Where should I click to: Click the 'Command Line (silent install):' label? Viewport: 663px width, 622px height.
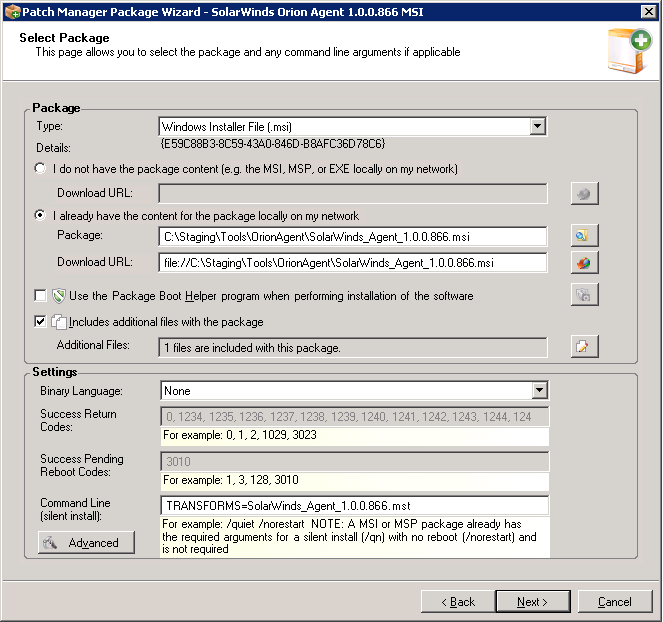(75, 509)
